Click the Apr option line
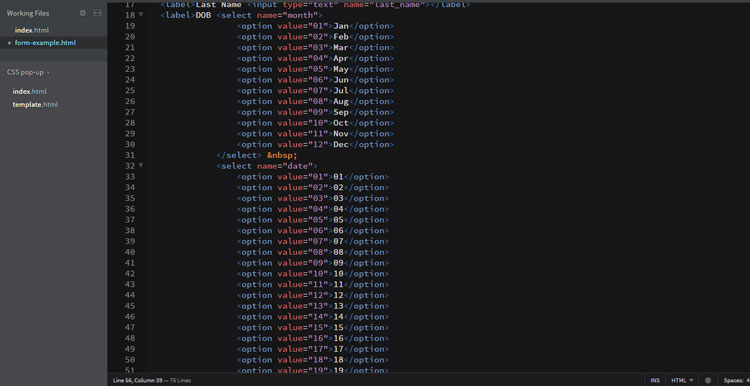This screenshot has height=386, width=750. tap(315, 58)
